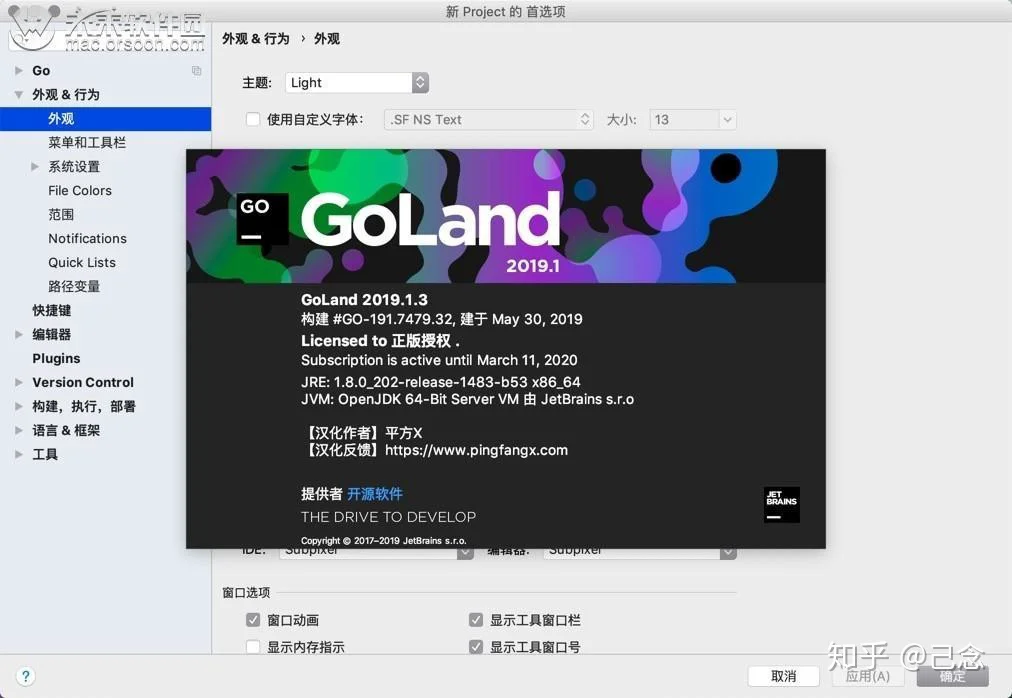Uncheck the 窗口动画 checkbox
The width and height of the screenshot is (1012, 698).
point(253,620)
